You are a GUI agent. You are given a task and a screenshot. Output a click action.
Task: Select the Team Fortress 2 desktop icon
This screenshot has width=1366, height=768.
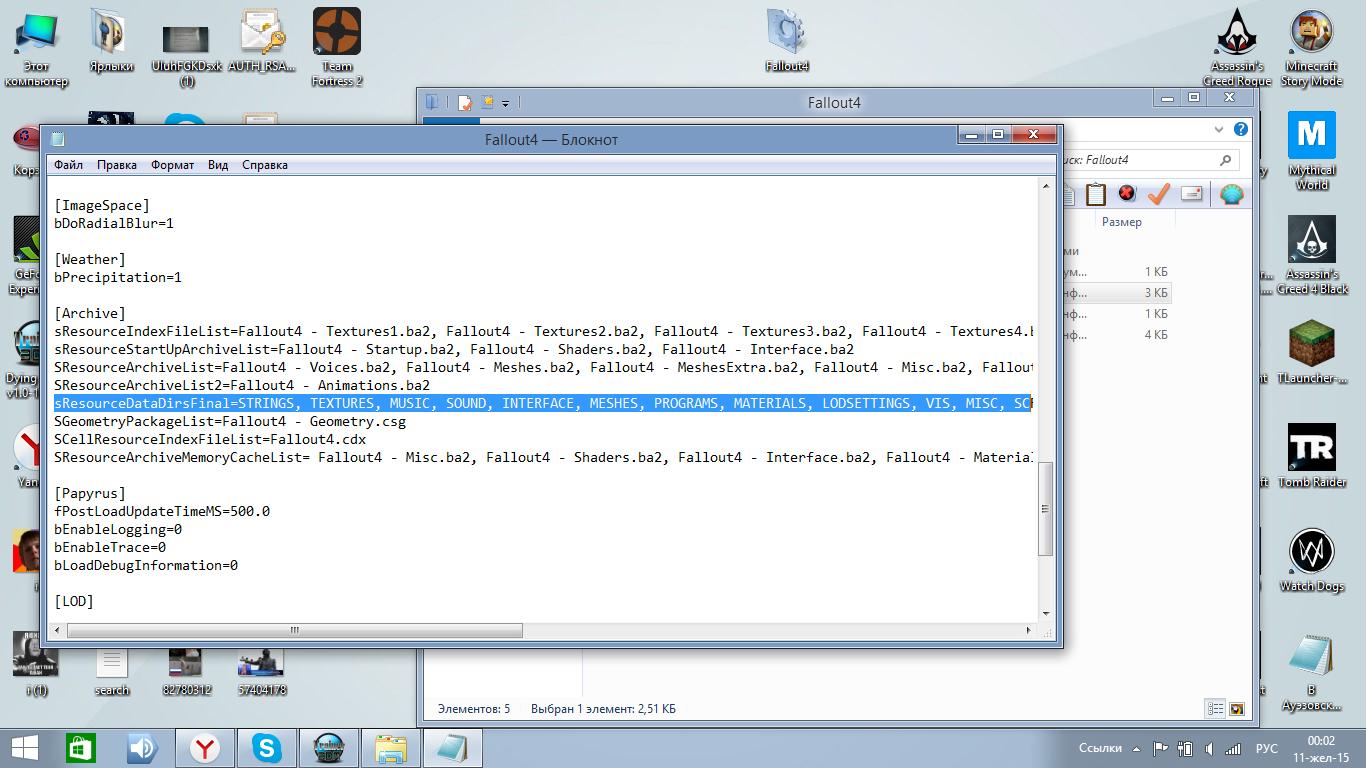click(x=337, y=47)
